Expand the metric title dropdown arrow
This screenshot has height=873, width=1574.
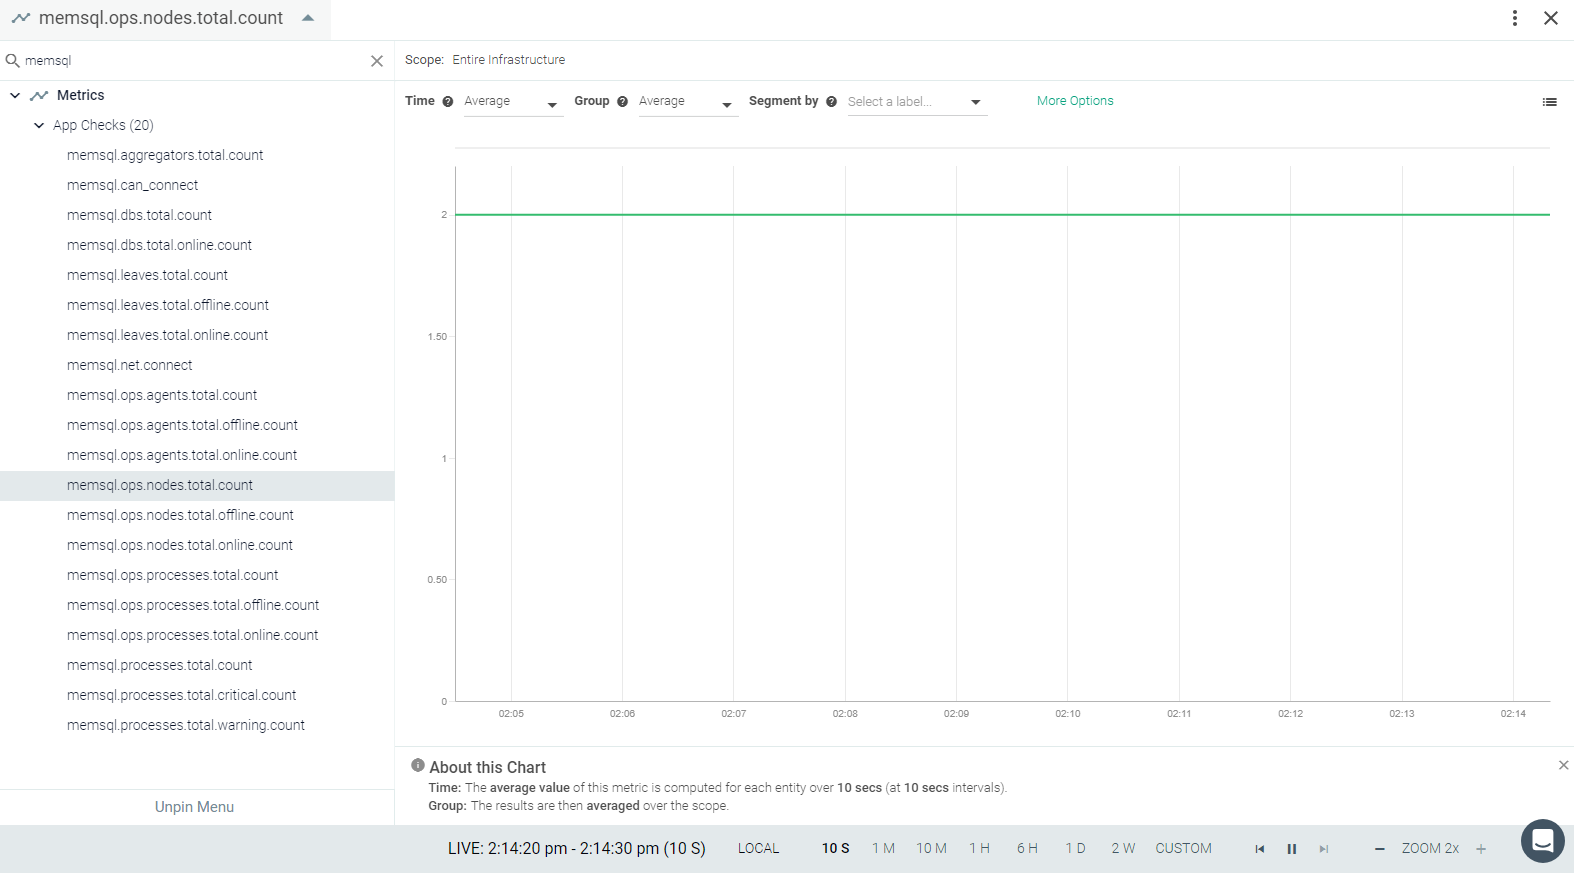pos(308,18)
